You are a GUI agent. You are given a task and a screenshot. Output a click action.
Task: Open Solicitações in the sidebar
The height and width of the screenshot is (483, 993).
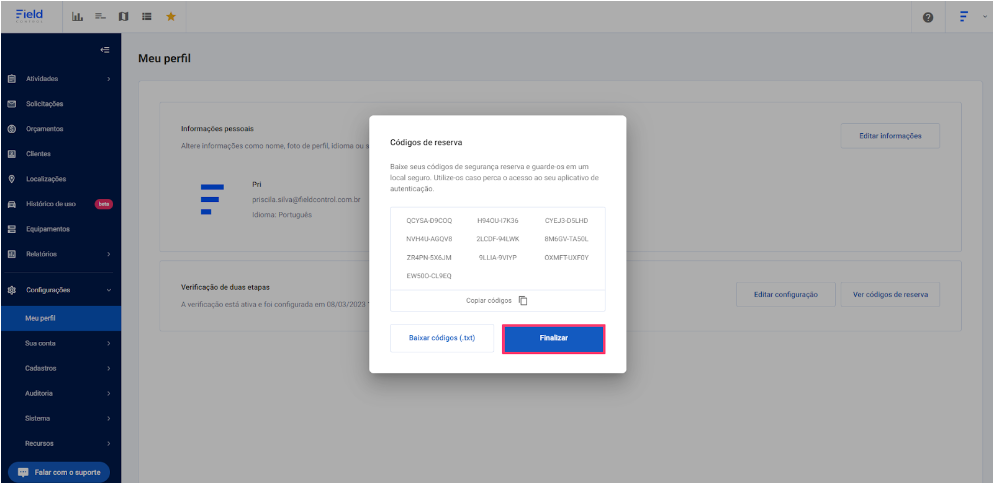pyautogui.click(x=61, y=104)
